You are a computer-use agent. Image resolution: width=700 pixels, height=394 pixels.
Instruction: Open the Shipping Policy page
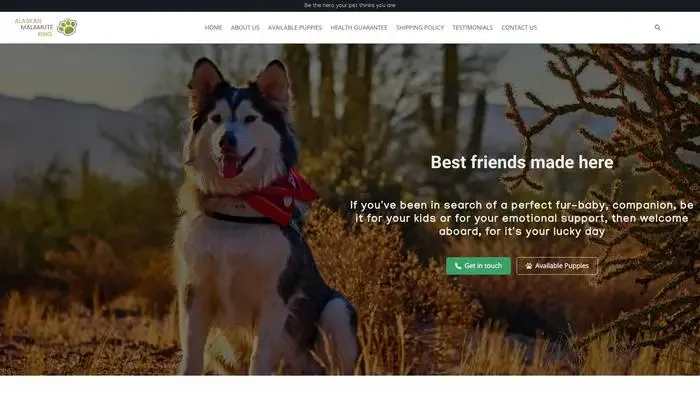420,28
